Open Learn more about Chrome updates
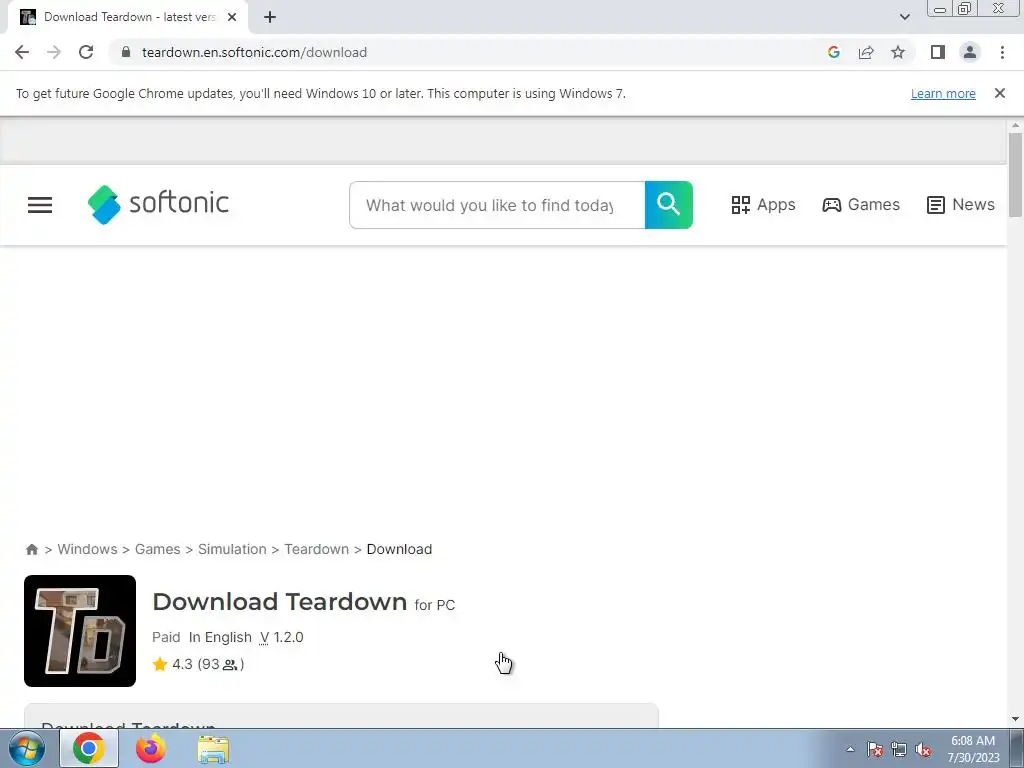The image size is (1024, 768). (943, 93)
